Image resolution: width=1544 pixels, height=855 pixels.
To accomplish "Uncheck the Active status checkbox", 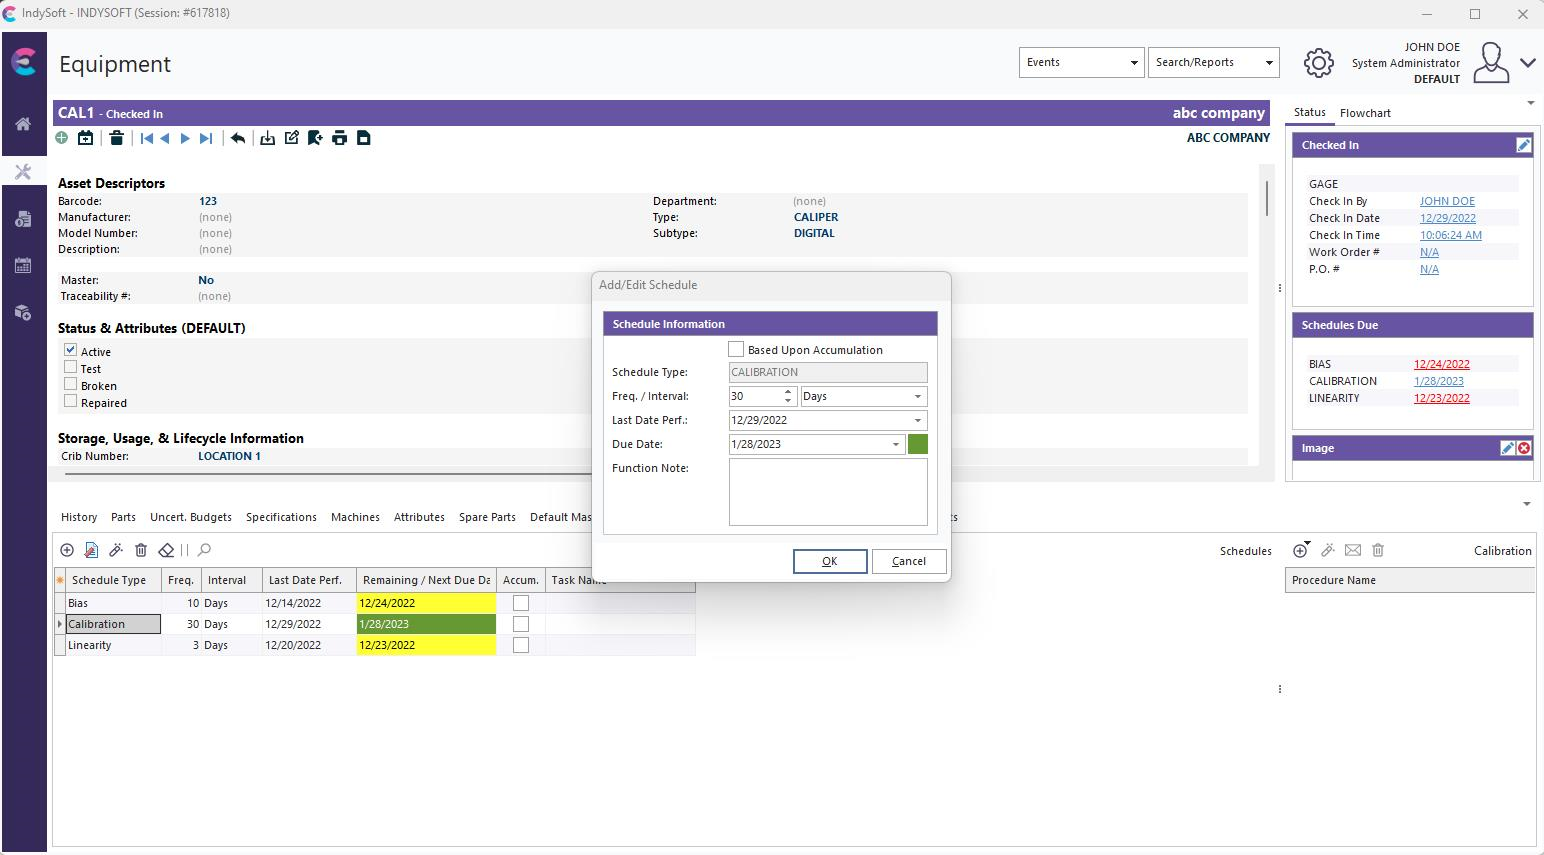I will pos(71,350).
